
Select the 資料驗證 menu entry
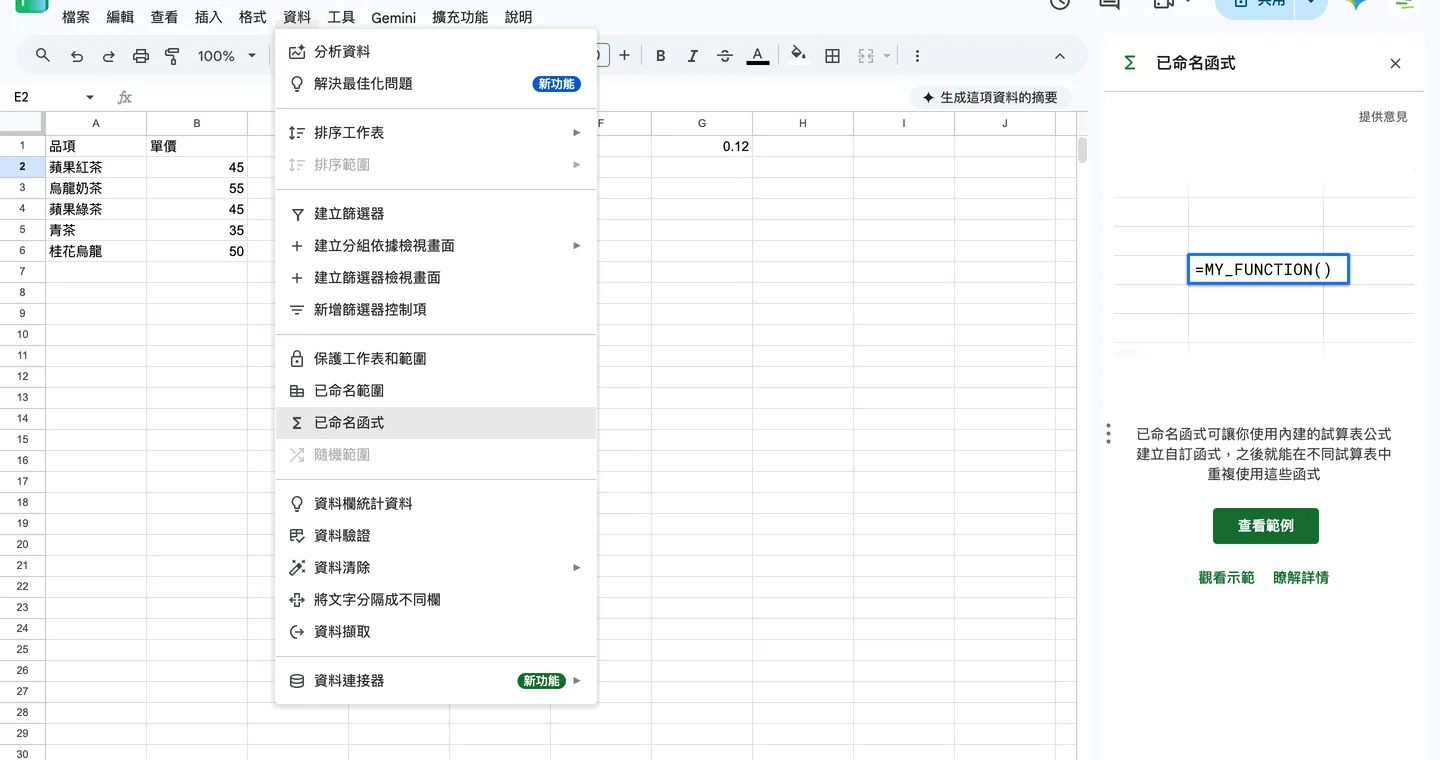[436, 535]
